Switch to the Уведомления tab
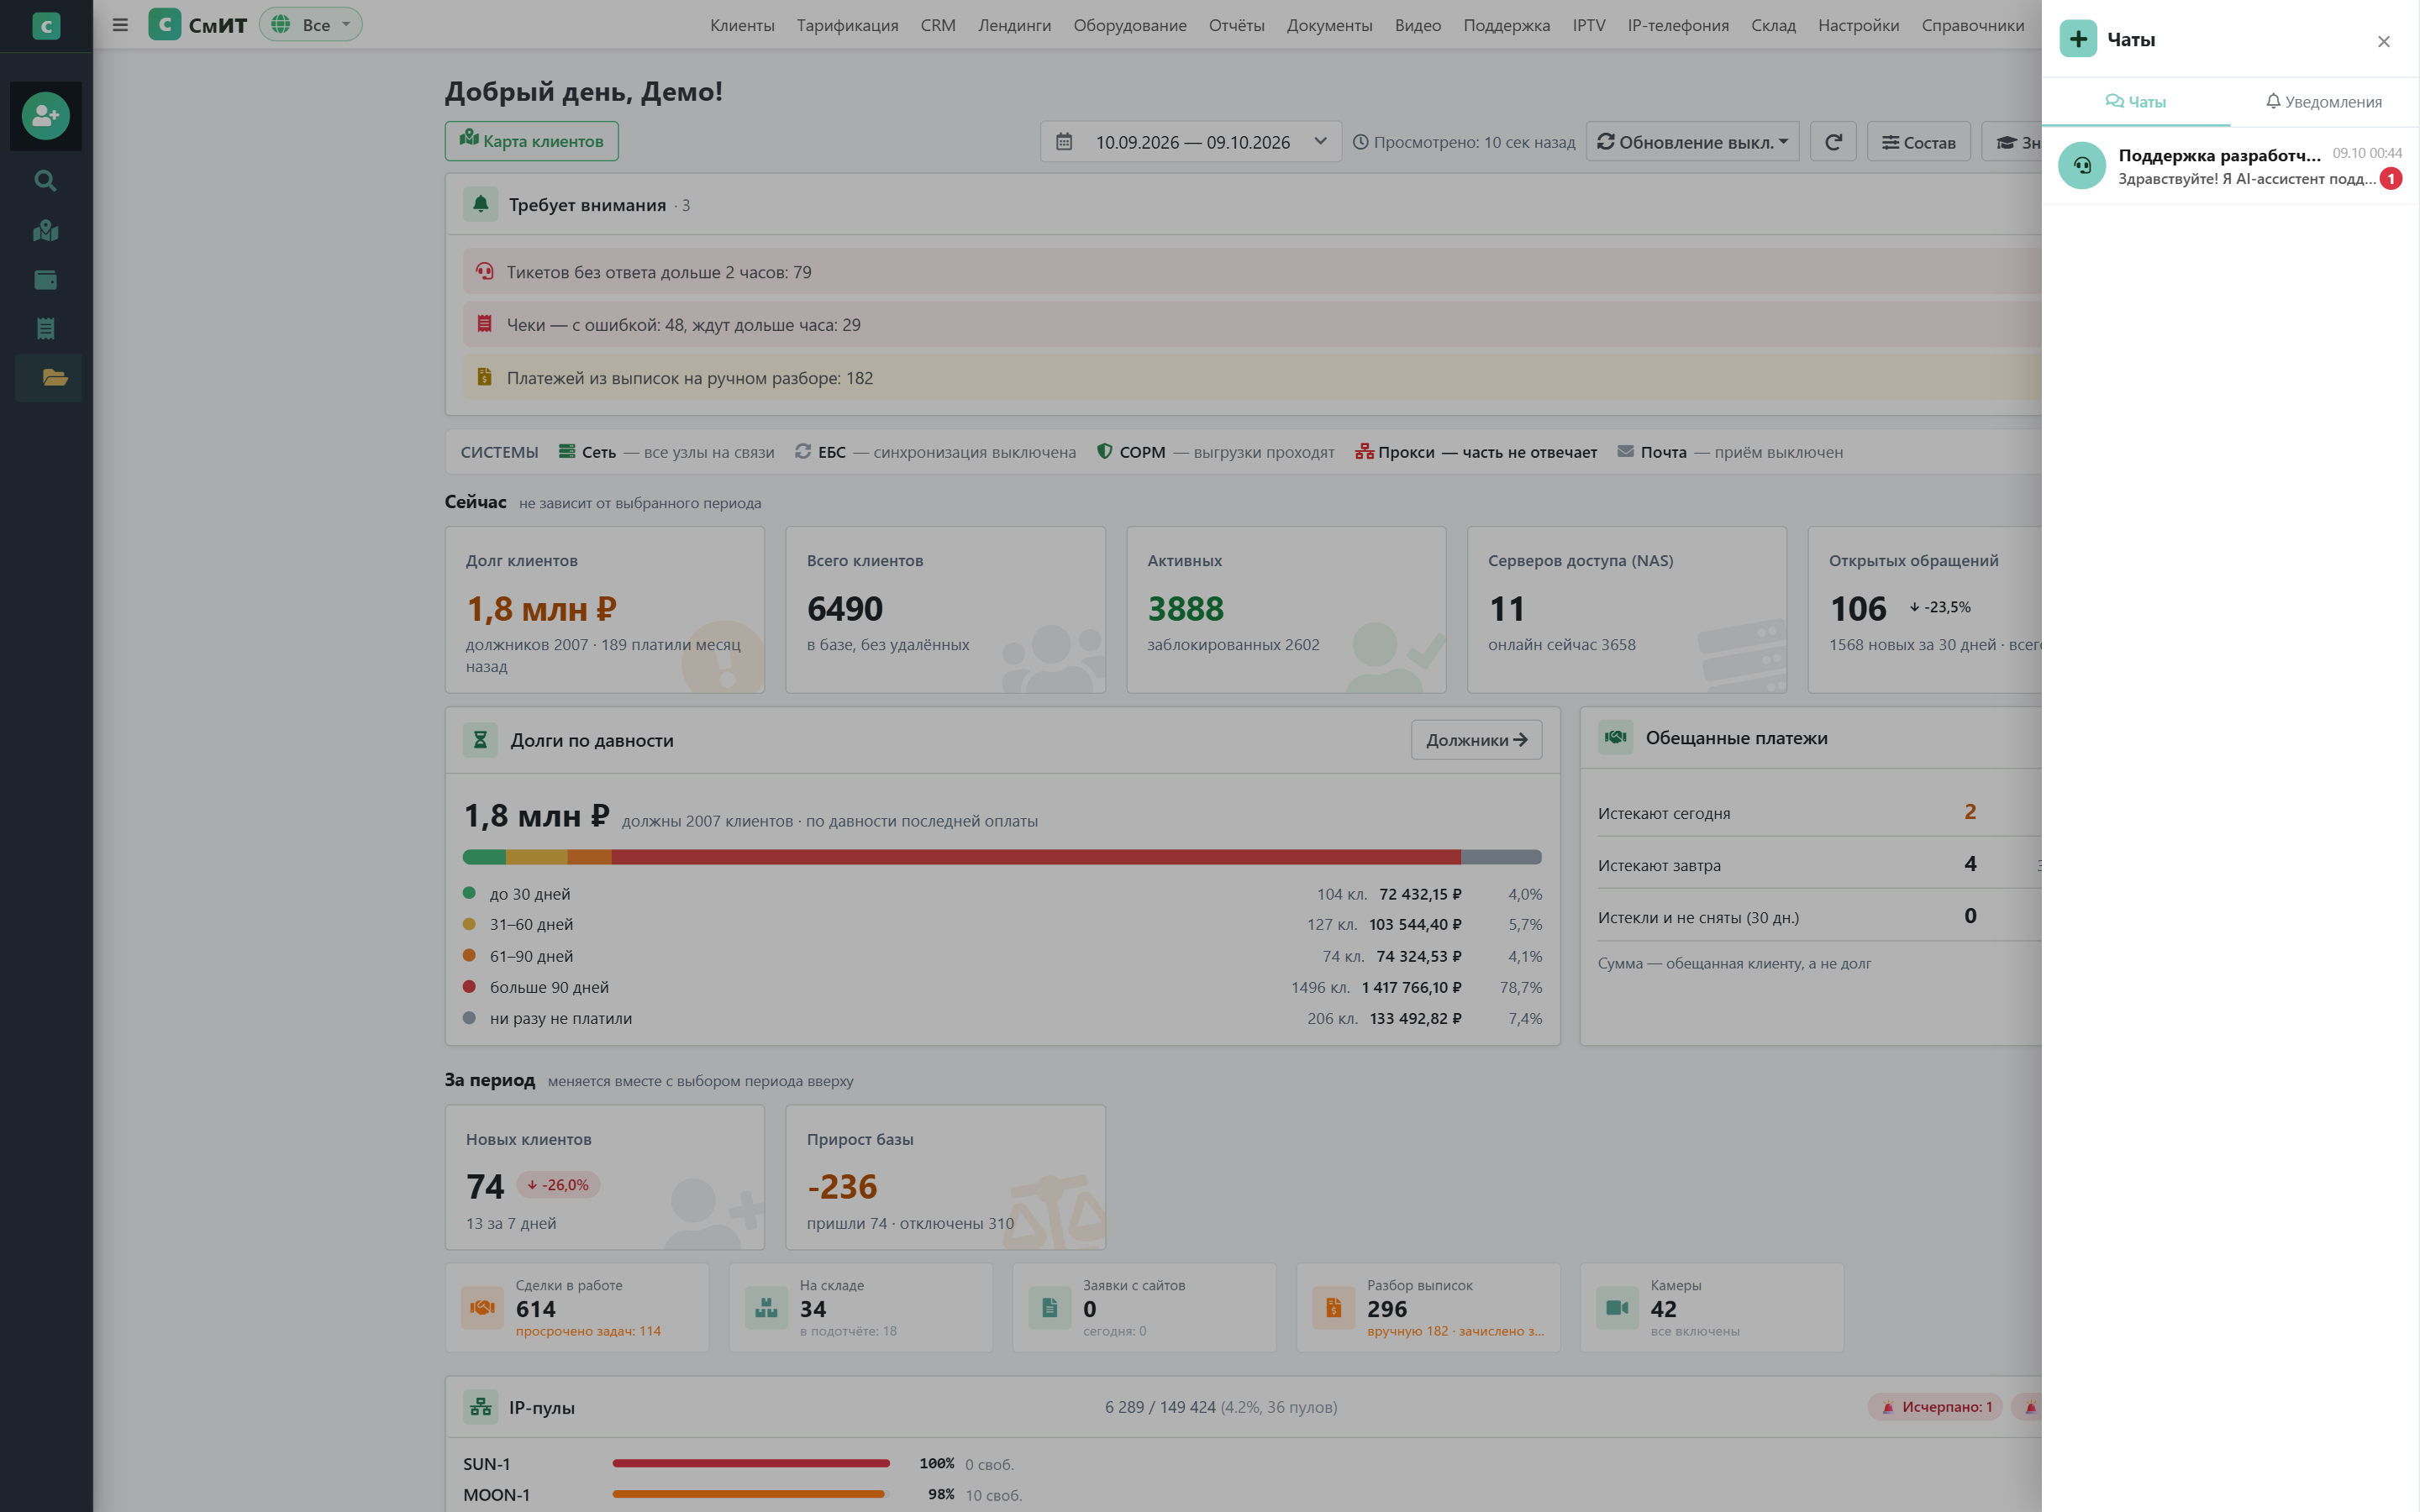Viewport: 2420px width, 1512px height. point(2324,102)
